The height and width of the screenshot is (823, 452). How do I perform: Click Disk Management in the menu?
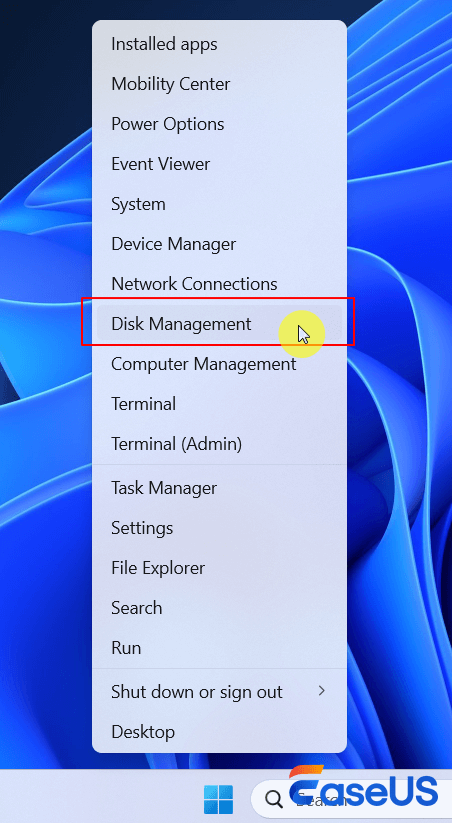click(x=219, y=324)
